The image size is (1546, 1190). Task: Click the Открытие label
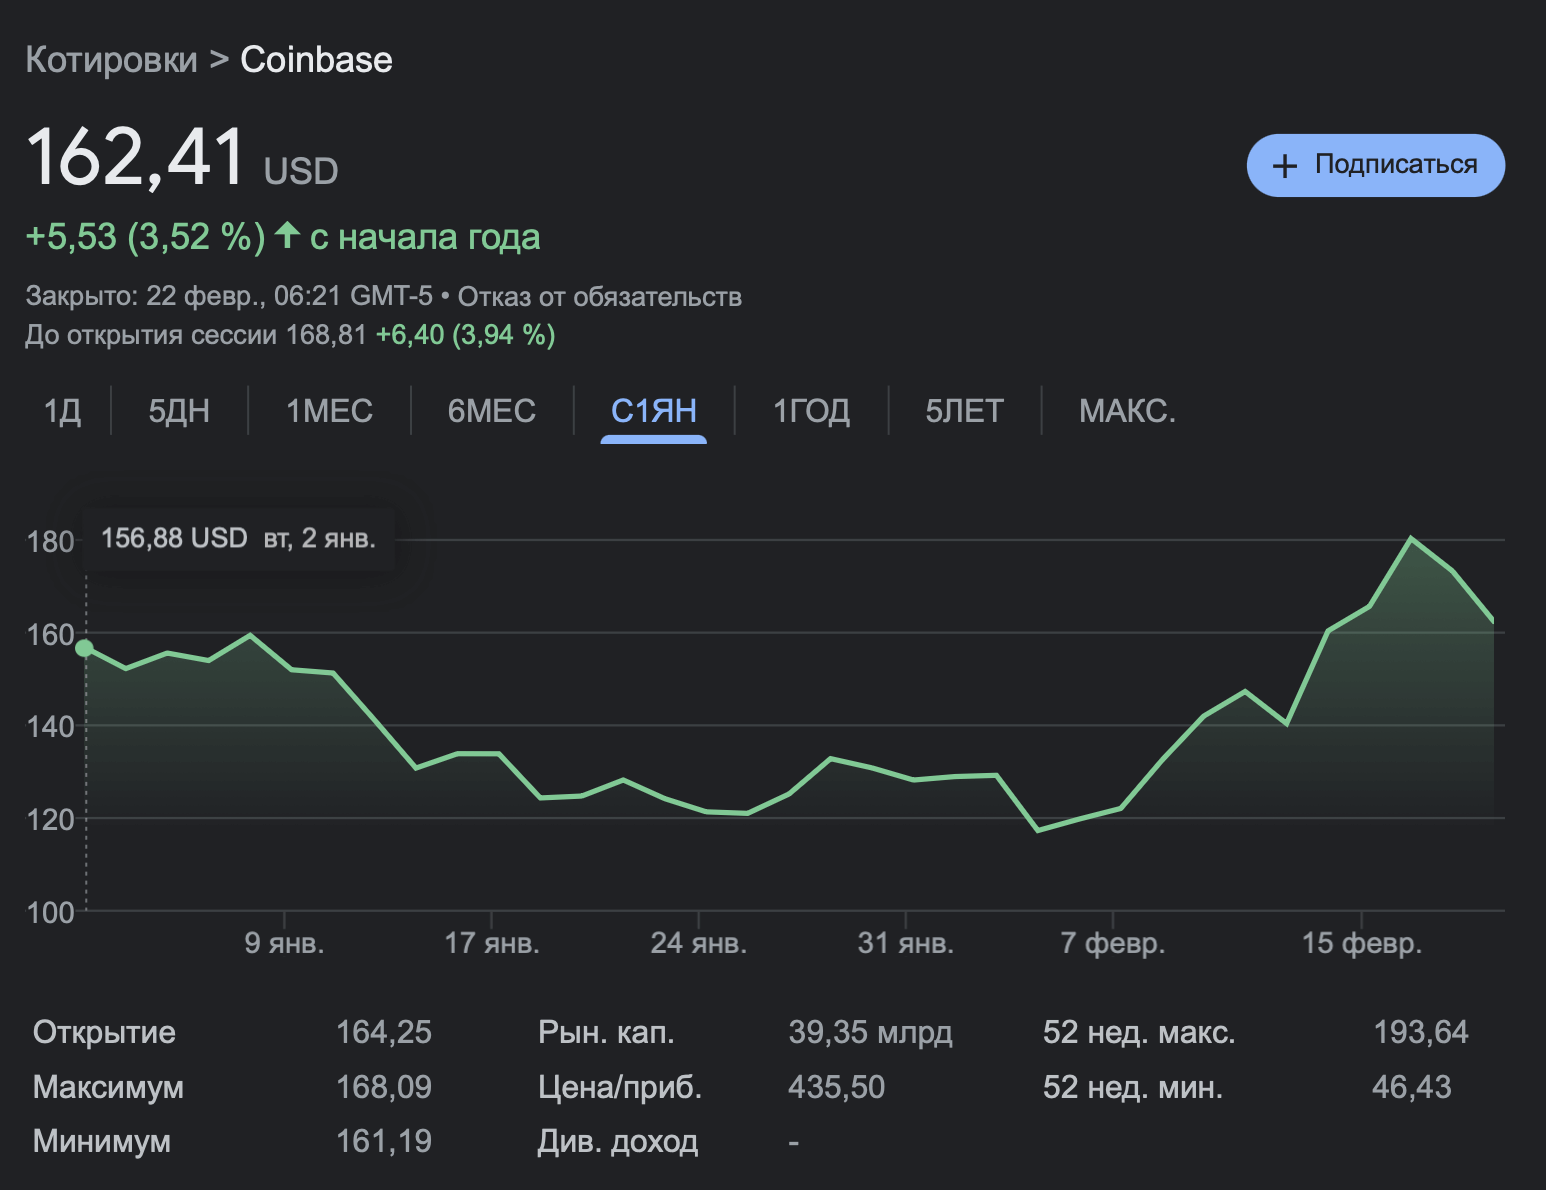(104, 1032)
